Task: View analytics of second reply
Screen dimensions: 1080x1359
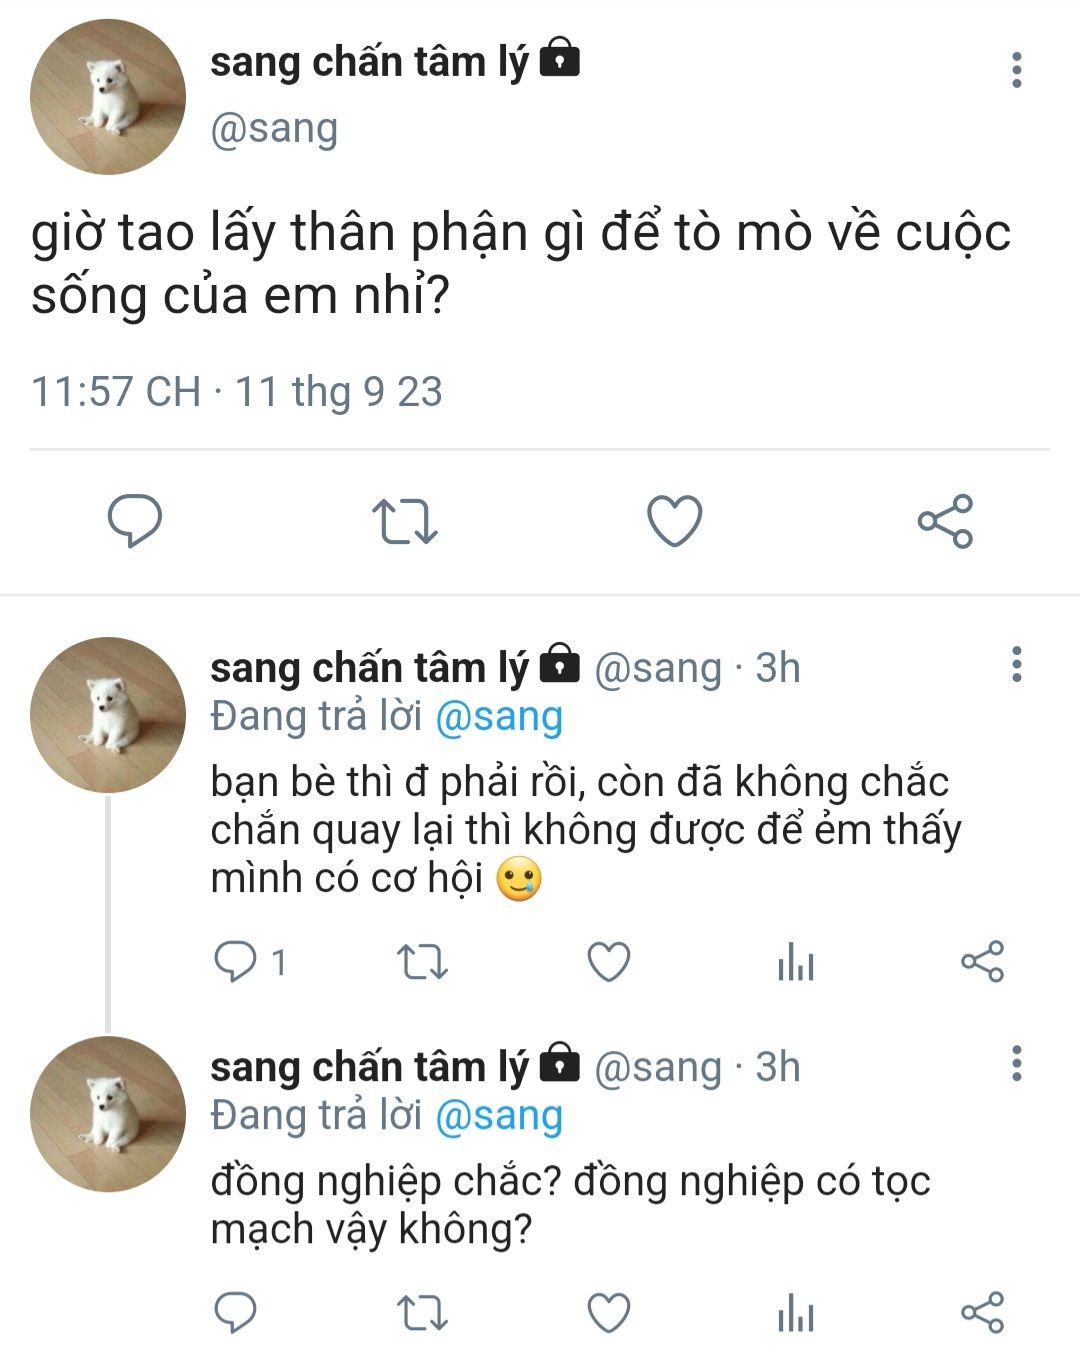Action: [x=796, y=1313]
